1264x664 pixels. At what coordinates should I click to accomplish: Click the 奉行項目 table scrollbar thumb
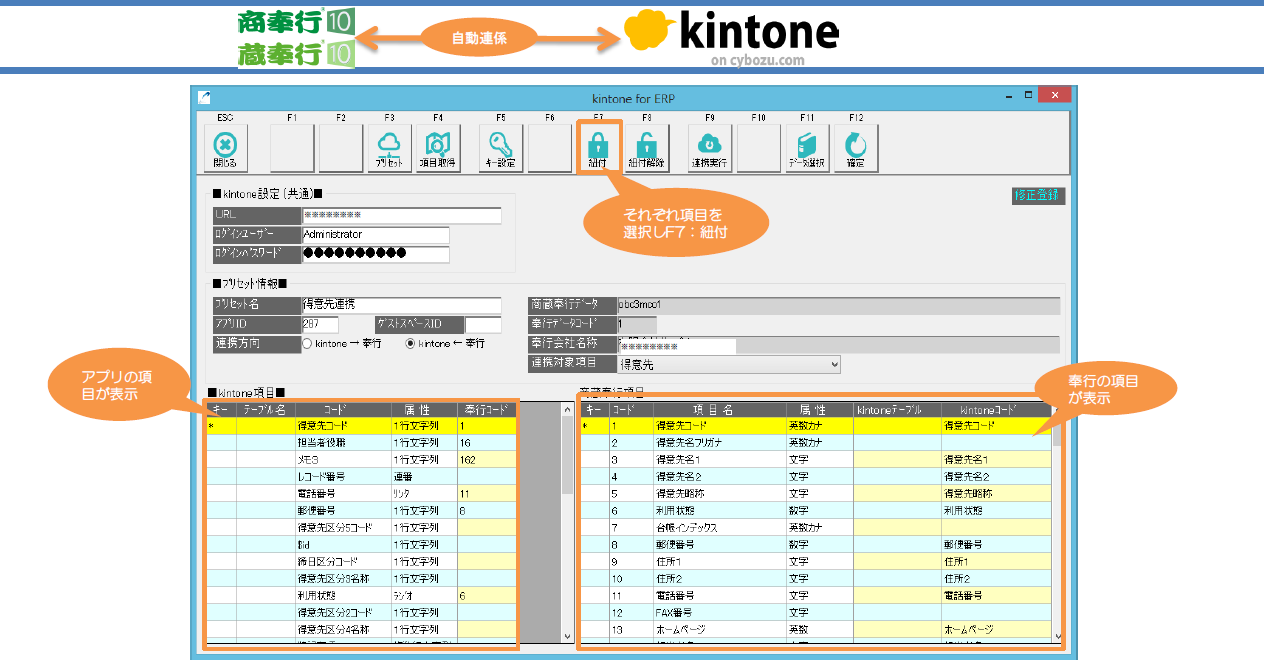[x=1058, y=430]
